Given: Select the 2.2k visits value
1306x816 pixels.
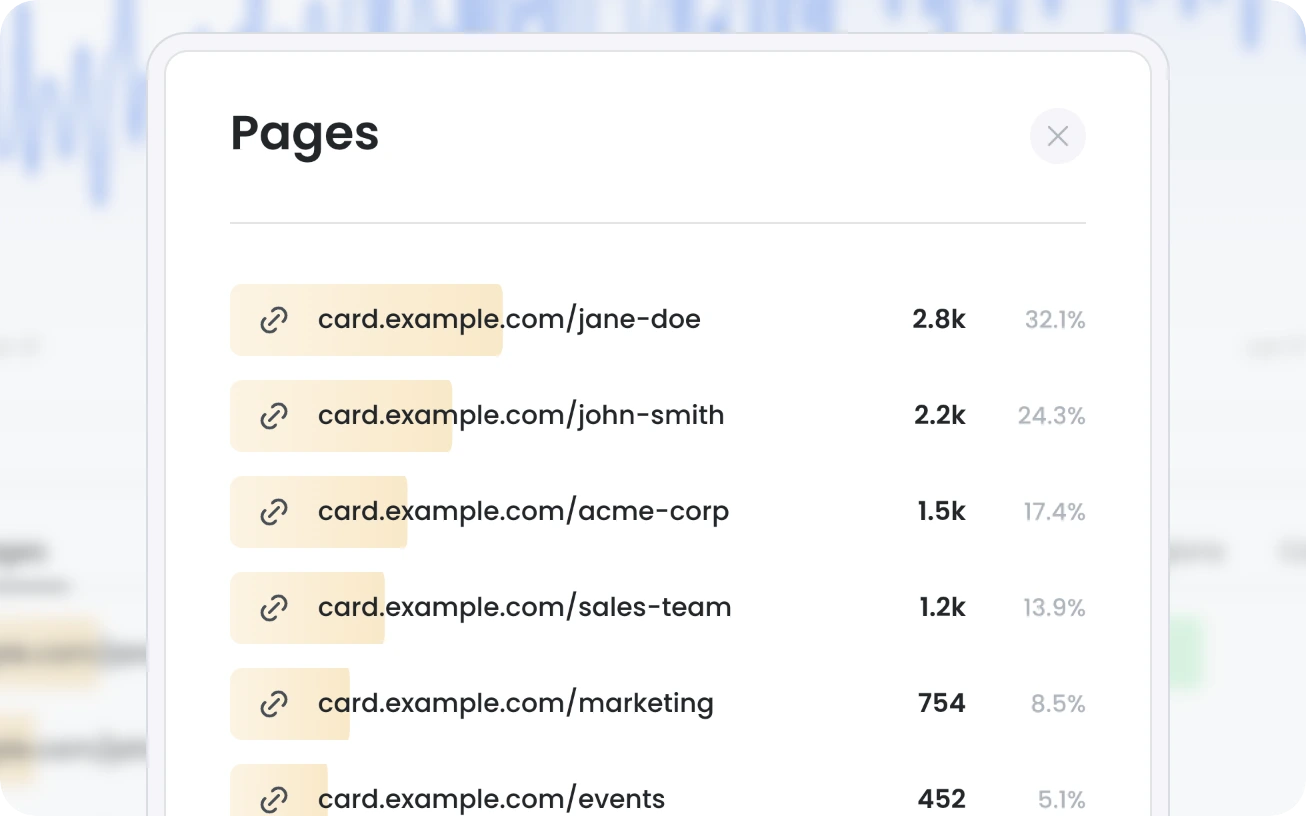Looking at the screenshot, I should [940, 416].
